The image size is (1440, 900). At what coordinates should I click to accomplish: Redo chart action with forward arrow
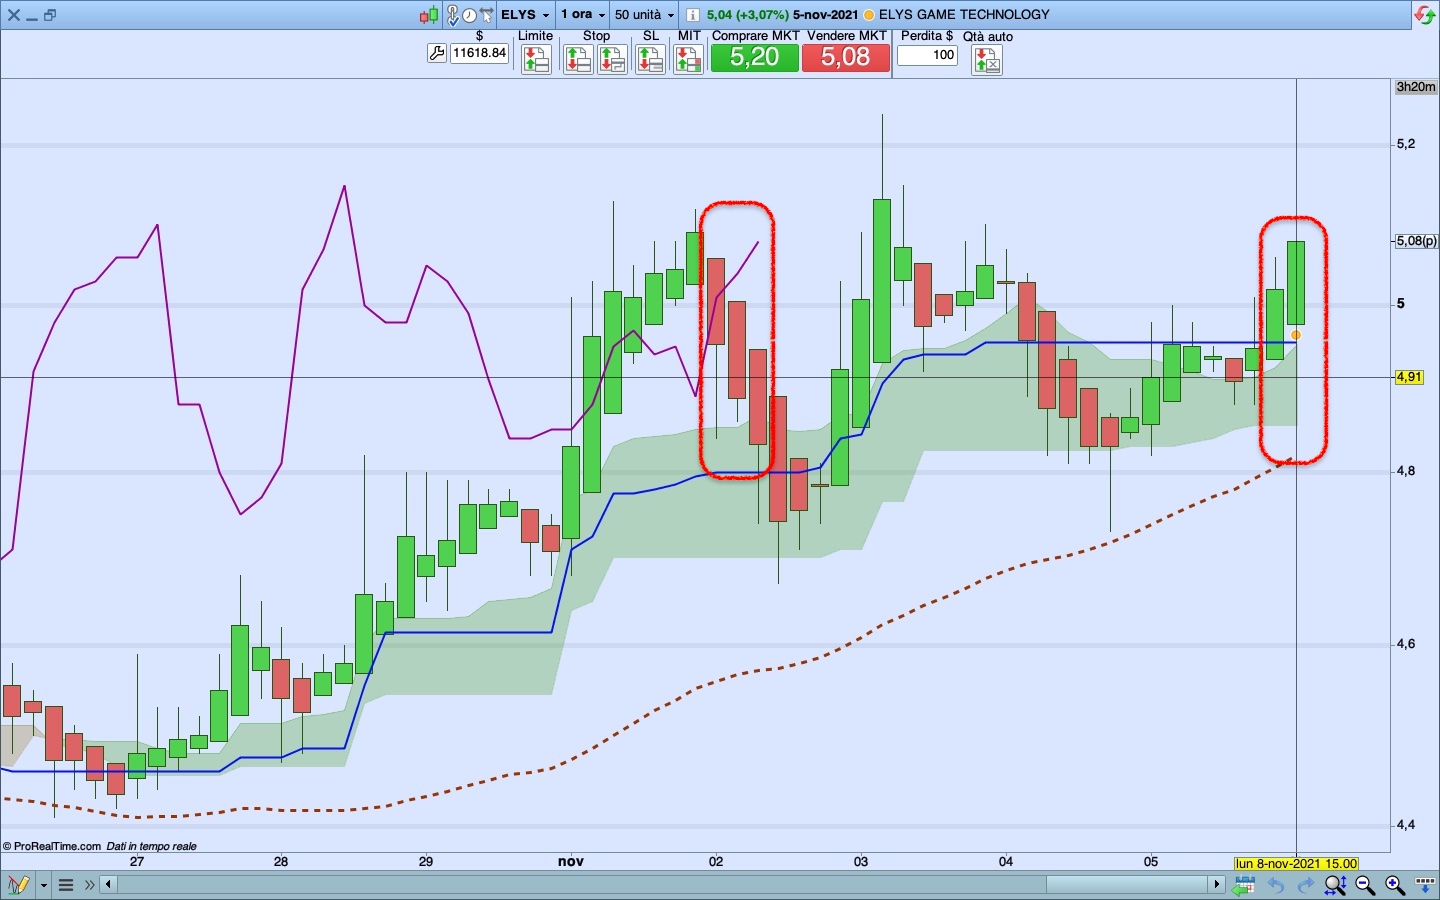coord(1305,885)
